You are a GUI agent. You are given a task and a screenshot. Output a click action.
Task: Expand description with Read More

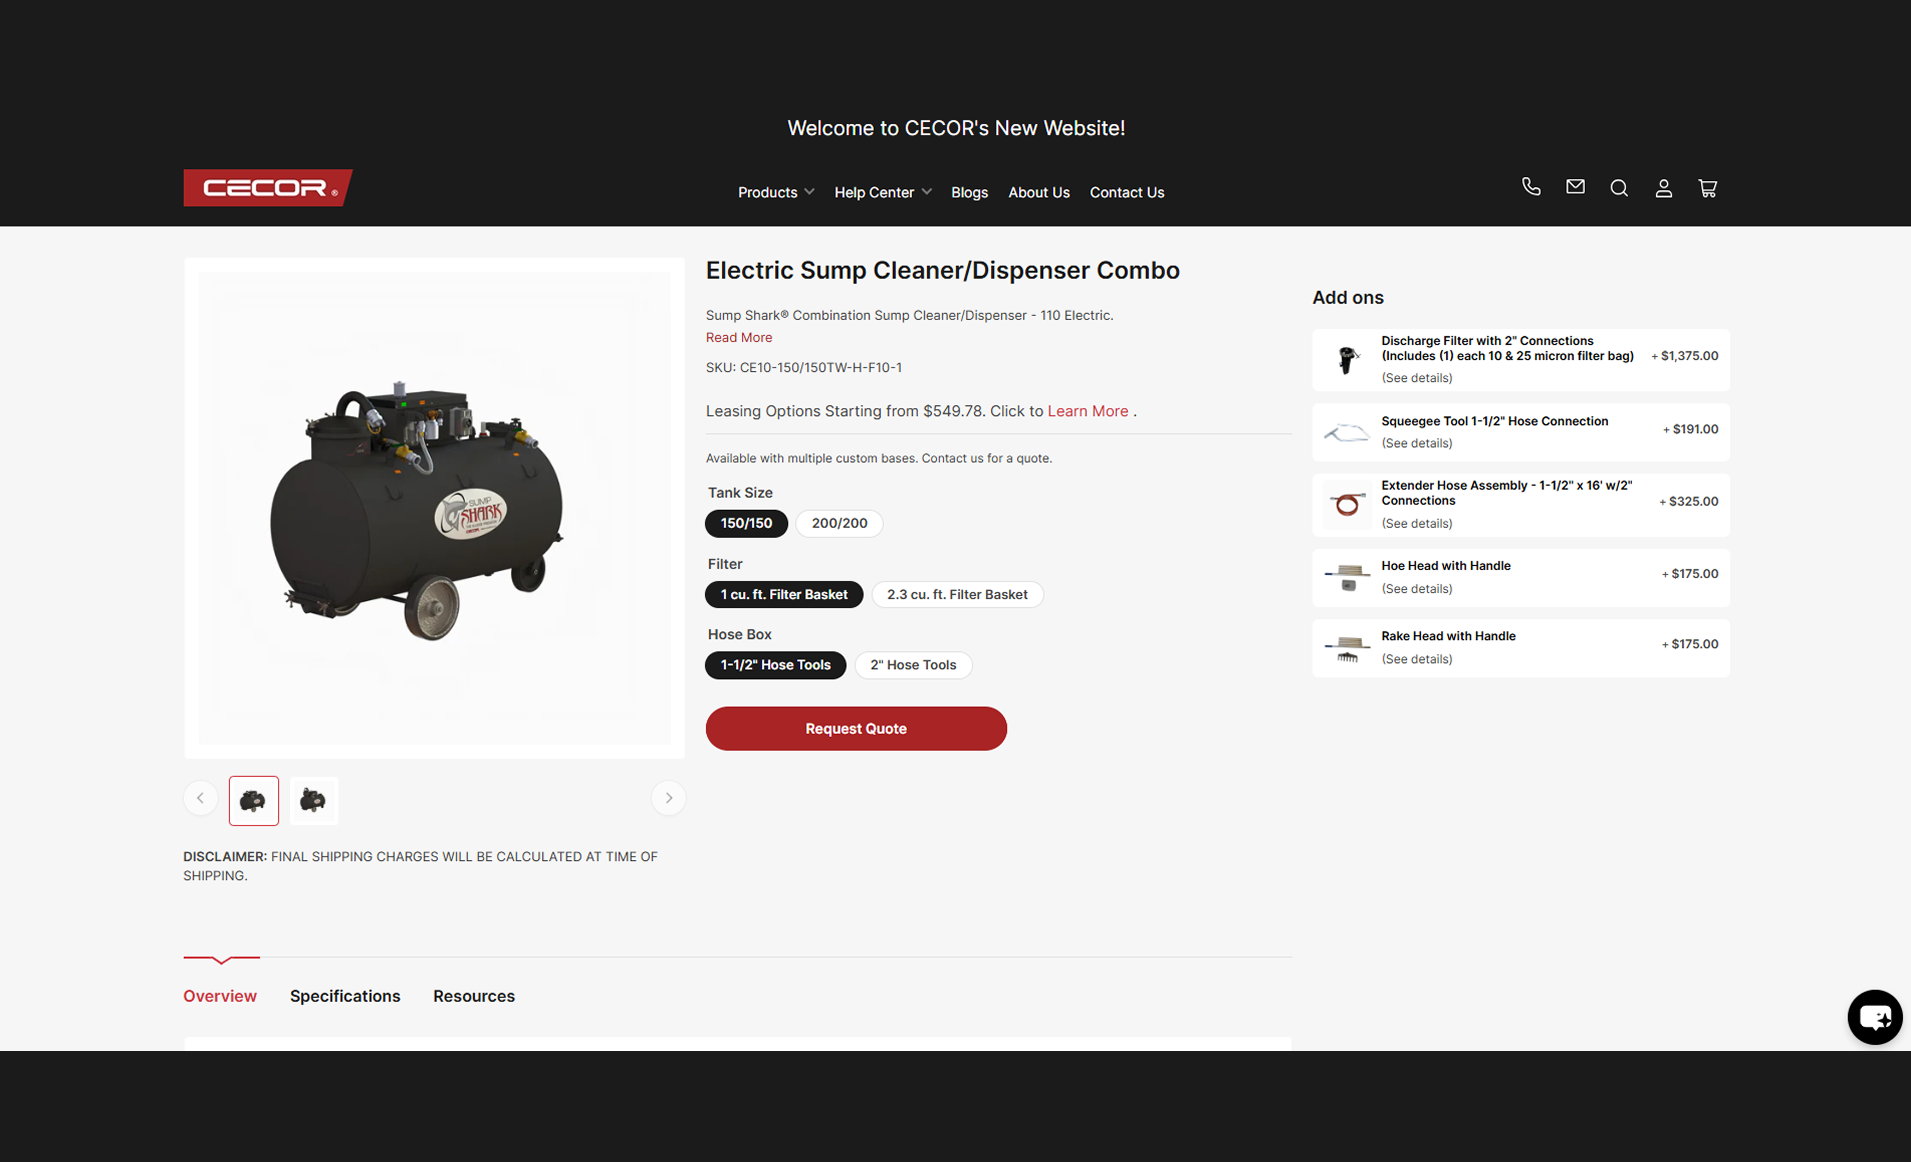pos(739,338)
